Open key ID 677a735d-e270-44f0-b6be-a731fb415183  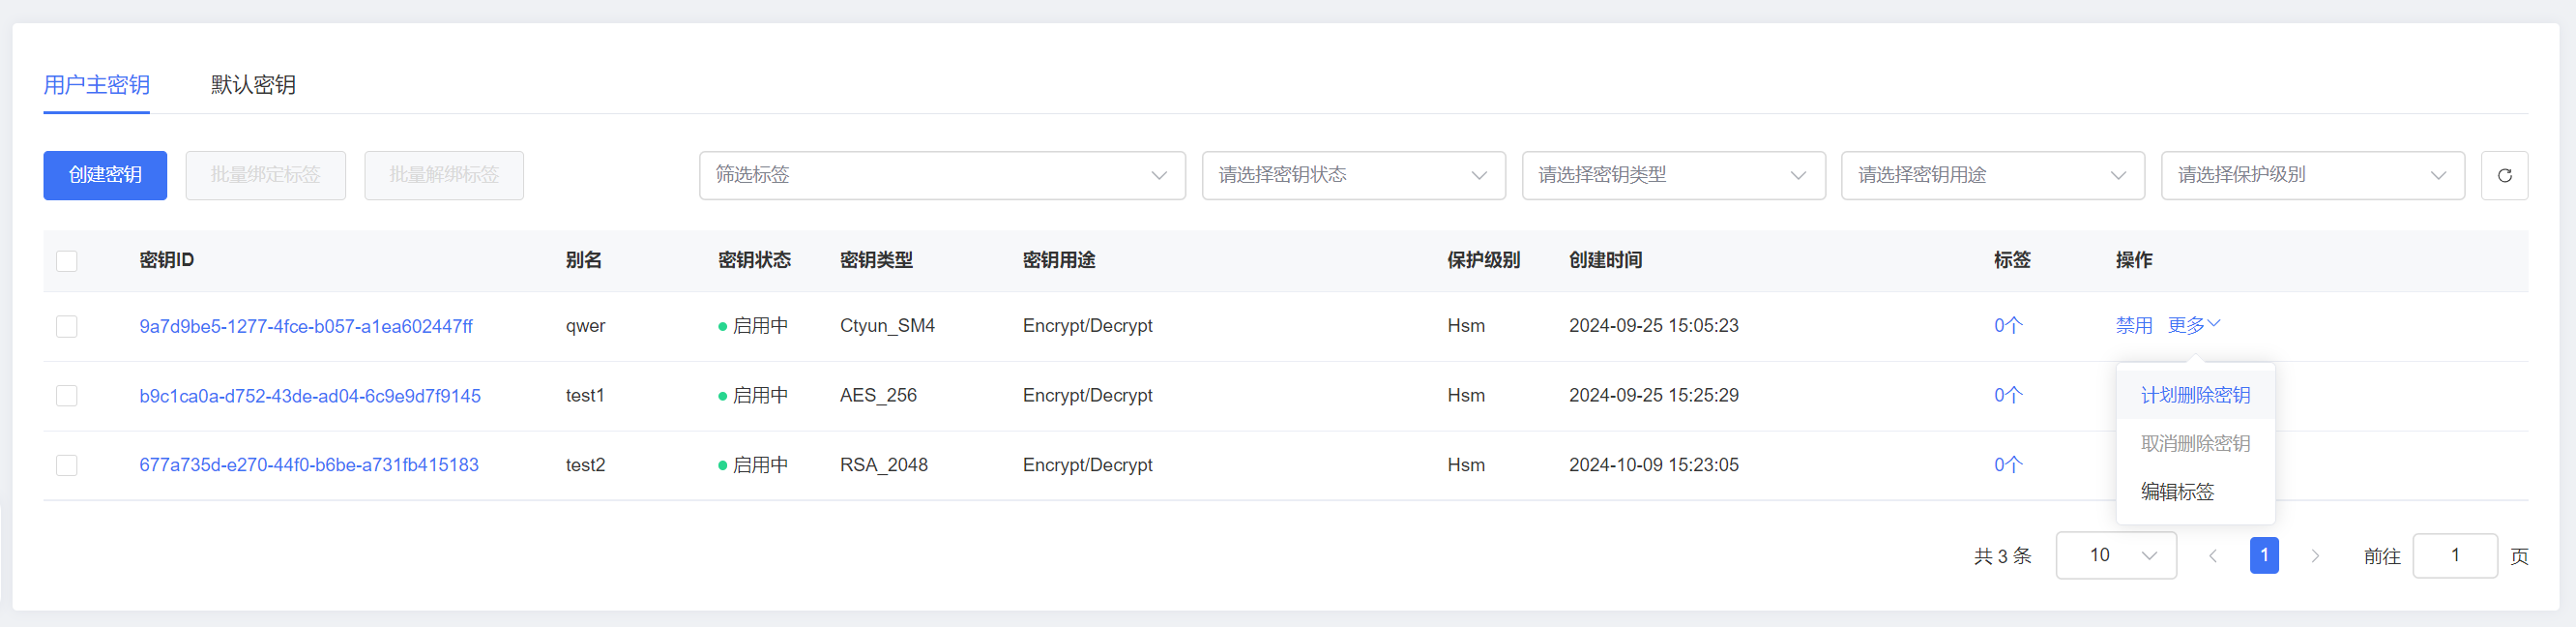(309, 465)
